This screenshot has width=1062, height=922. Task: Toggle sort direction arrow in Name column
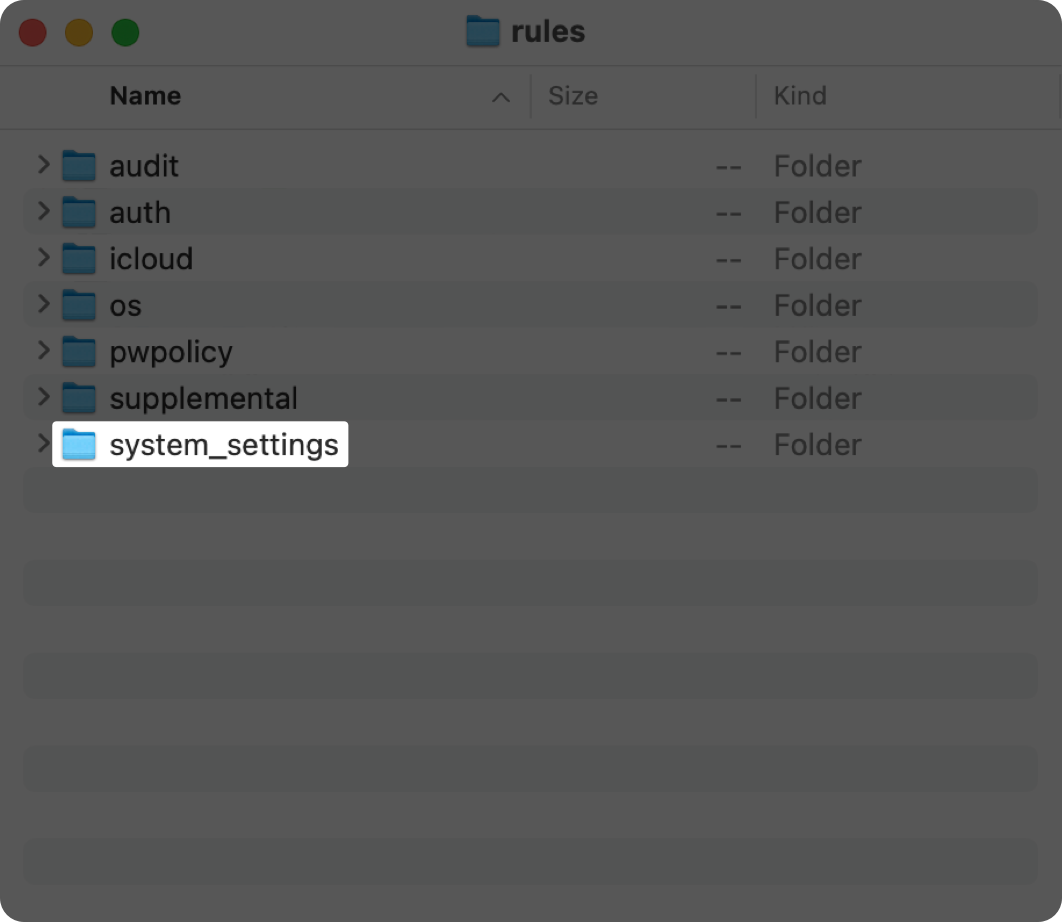coord(501,98)
